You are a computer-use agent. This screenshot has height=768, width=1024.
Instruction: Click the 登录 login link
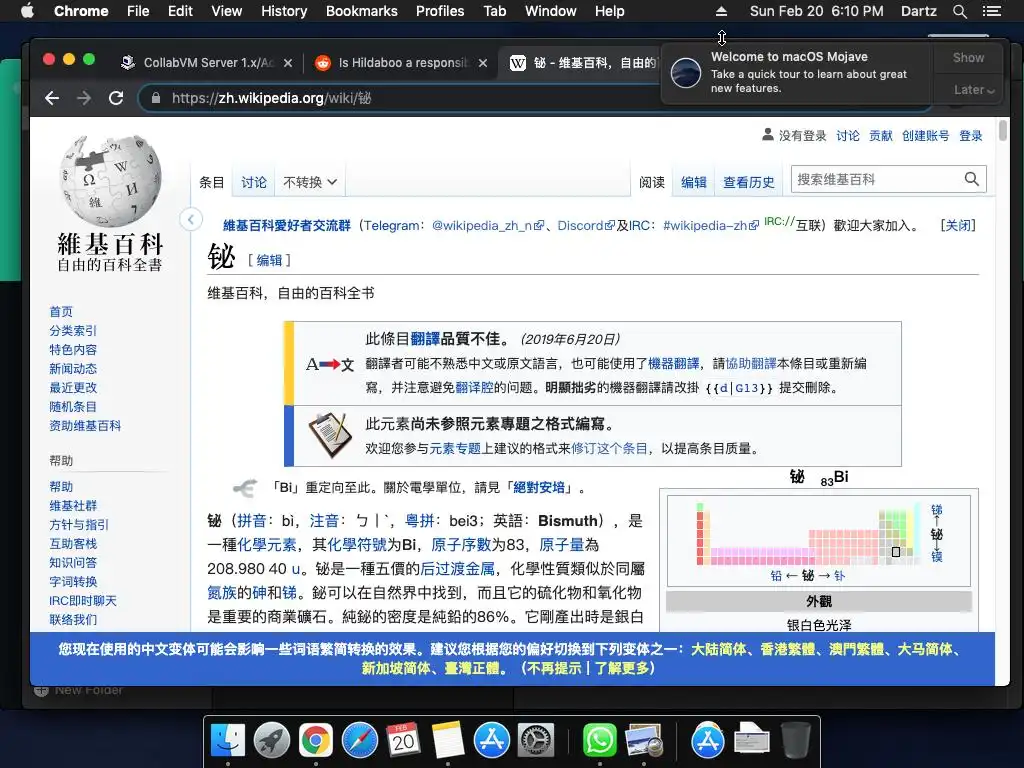[x=970, y=135]
